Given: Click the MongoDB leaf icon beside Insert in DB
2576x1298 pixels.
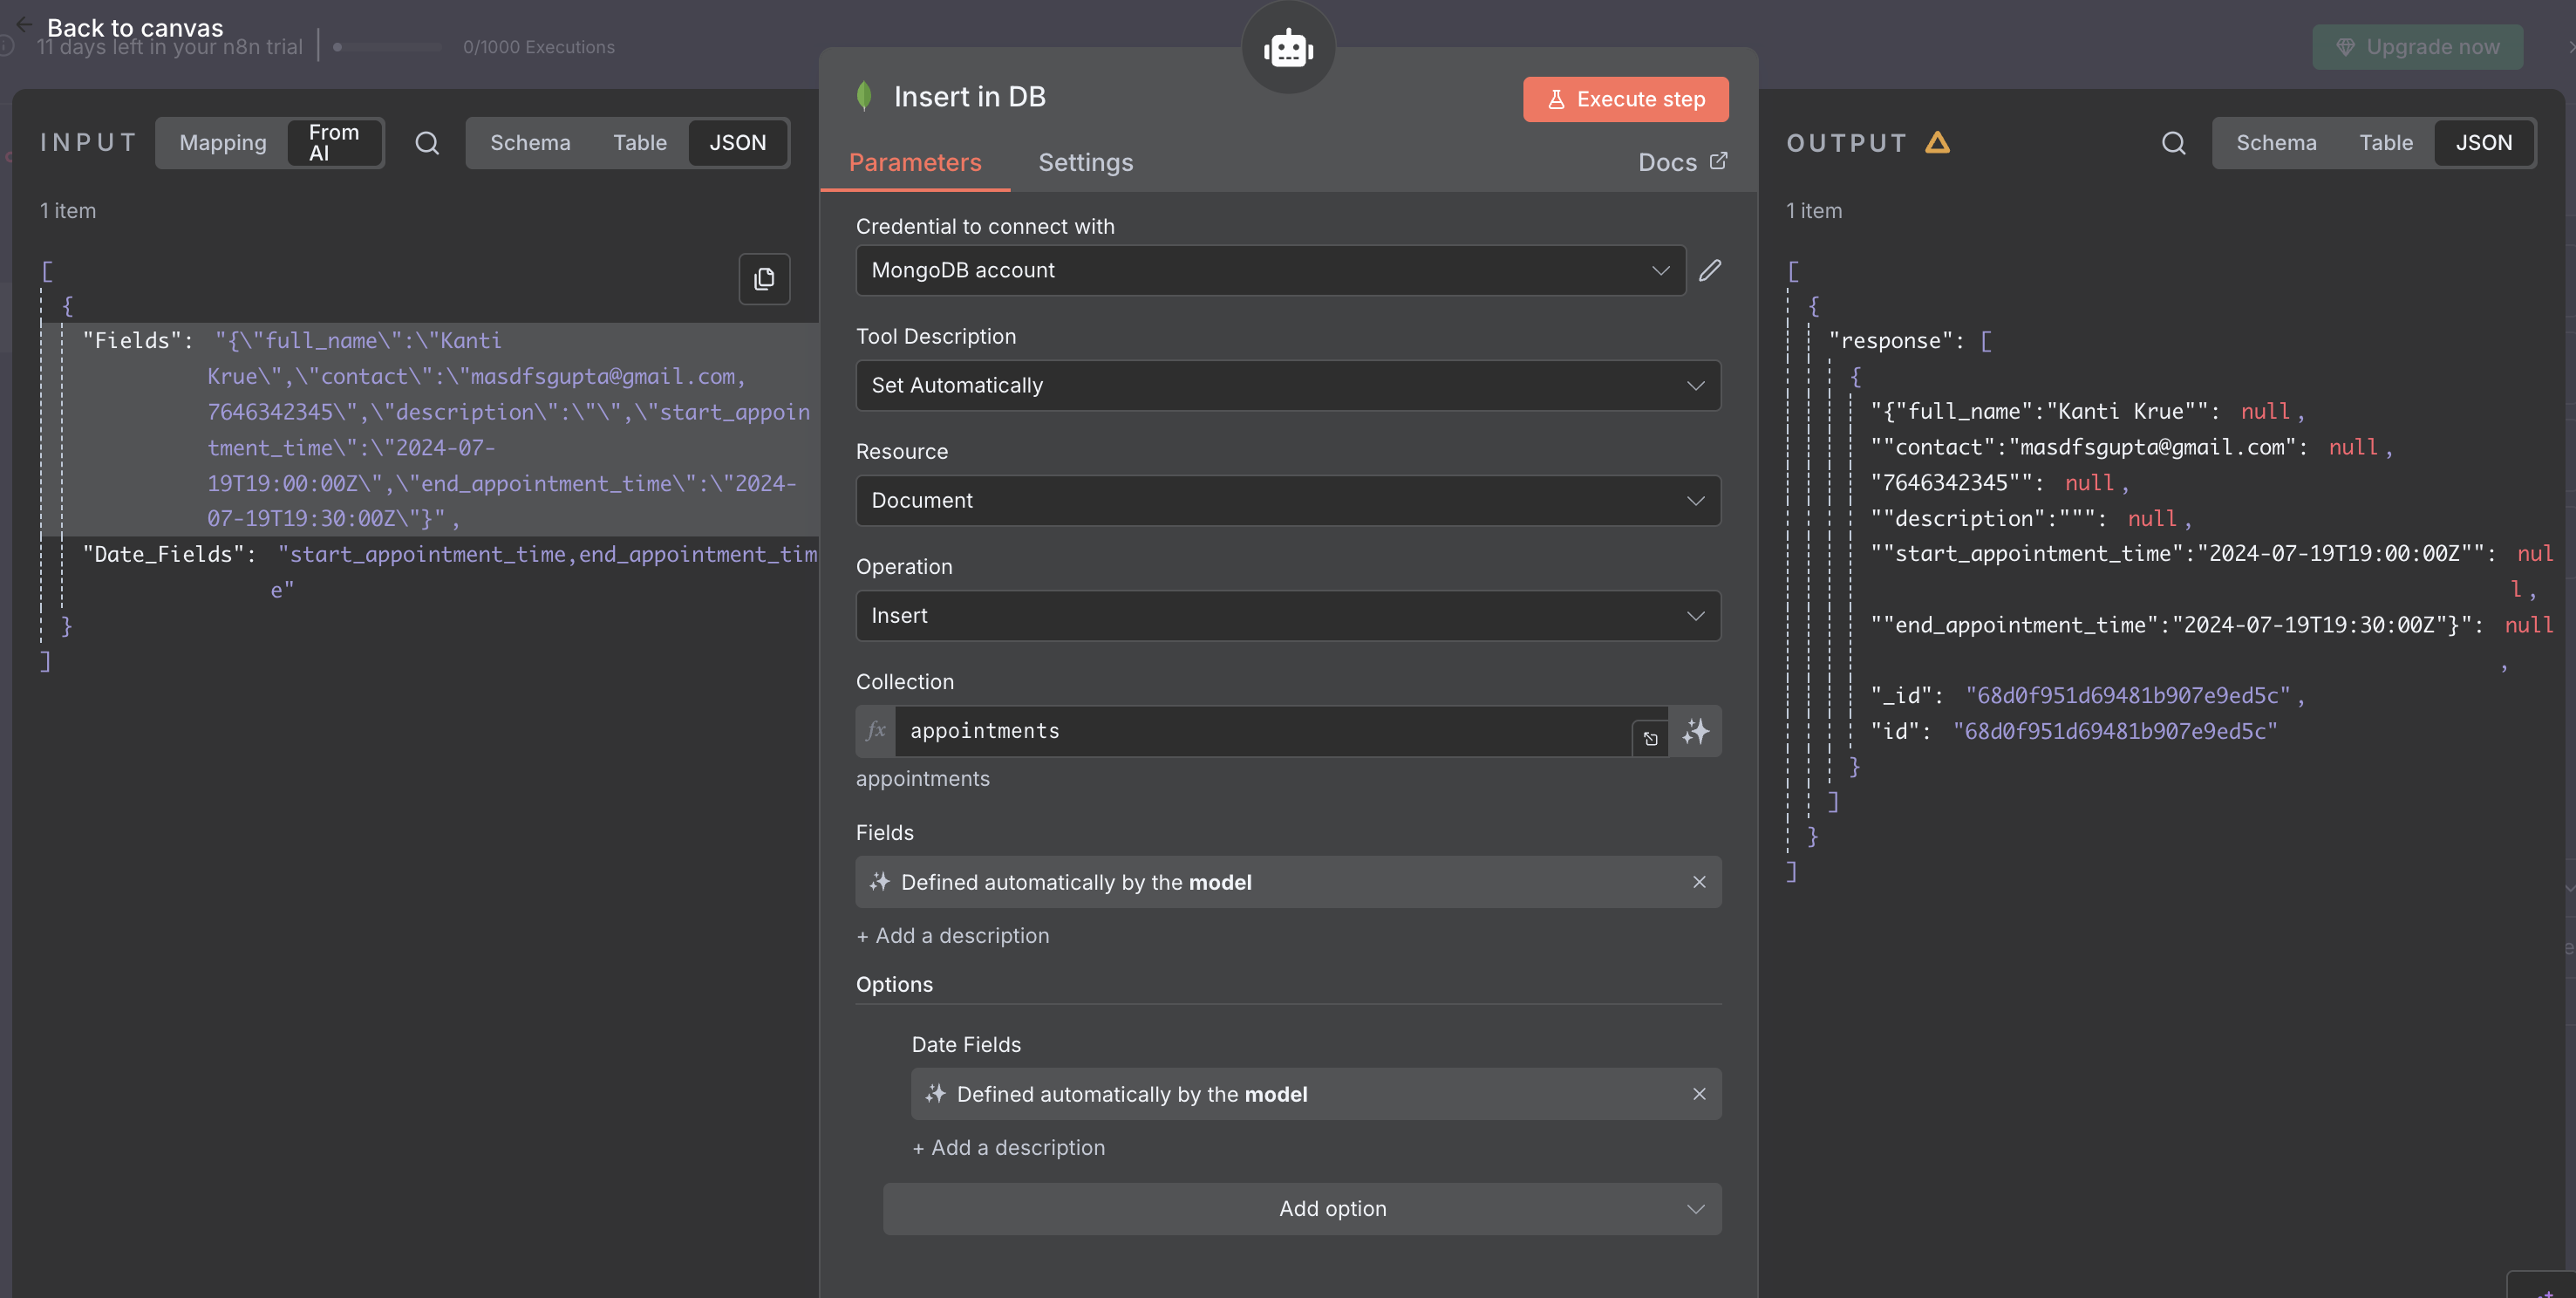Looking at the screenshot, I should click(x=865, y=96).
